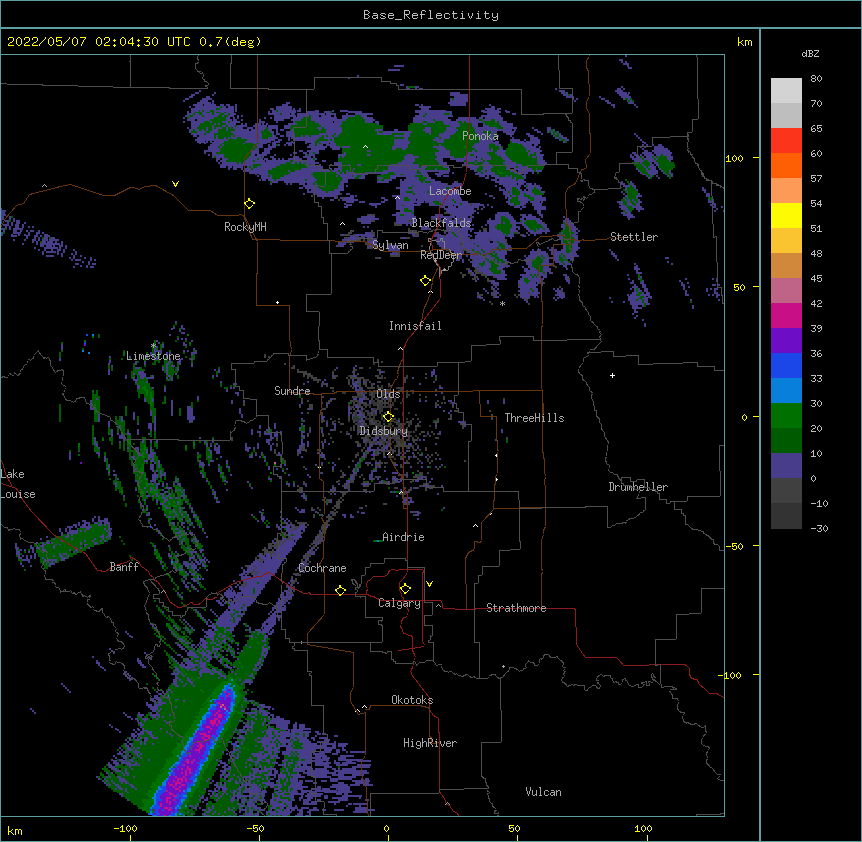Select the royal blue 33-36 dBZ swatch
The width and height of the screenshot is (862, 842).
[786, 365]
